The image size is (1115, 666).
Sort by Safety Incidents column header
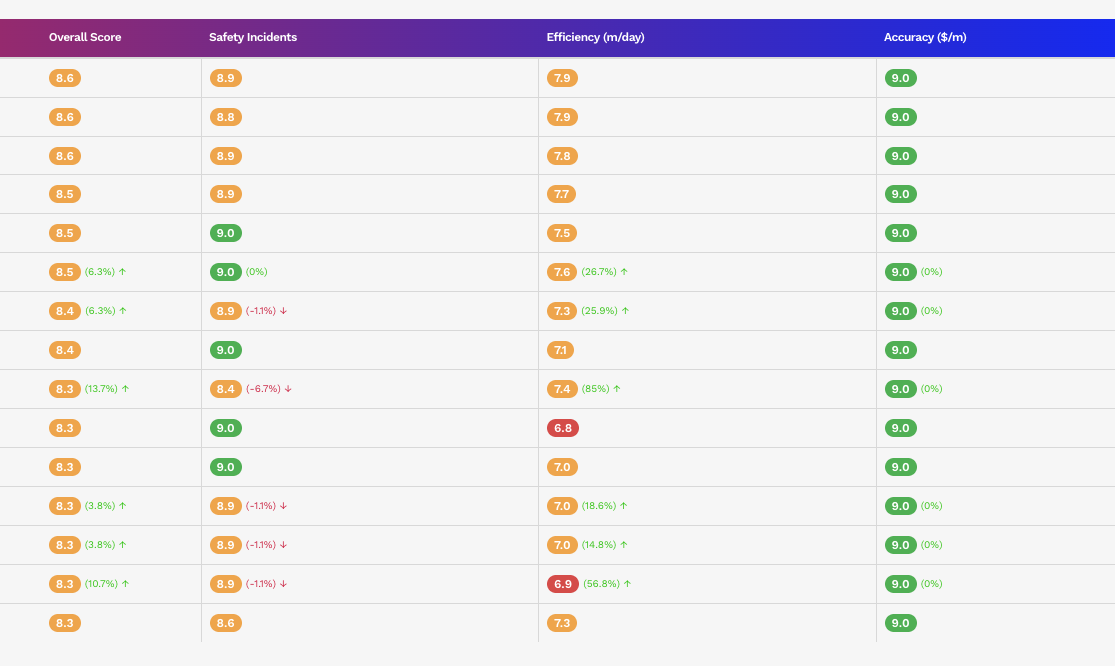coord(253,37)
